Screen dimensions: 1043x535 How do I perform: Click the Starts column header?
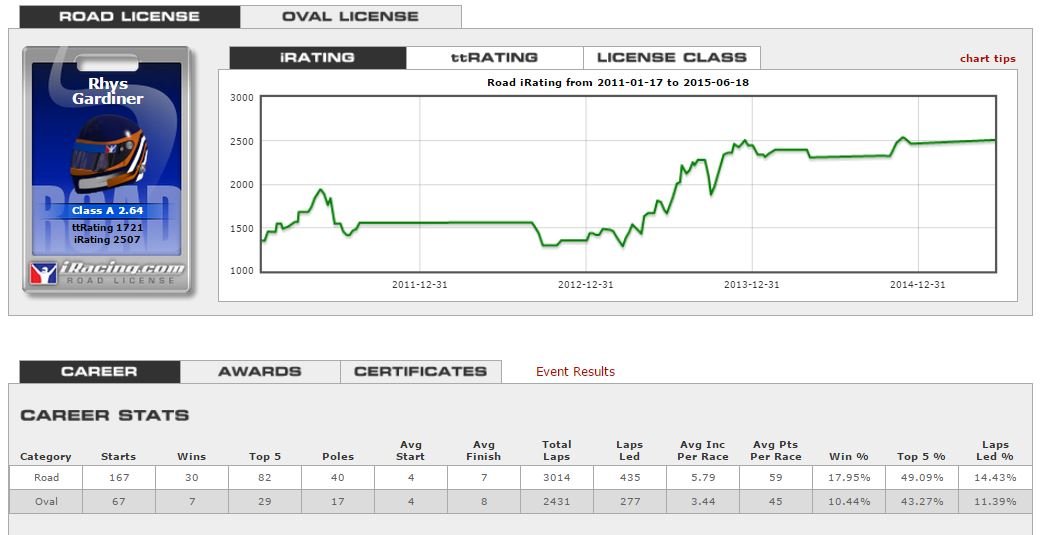click(x=118, y=456)
